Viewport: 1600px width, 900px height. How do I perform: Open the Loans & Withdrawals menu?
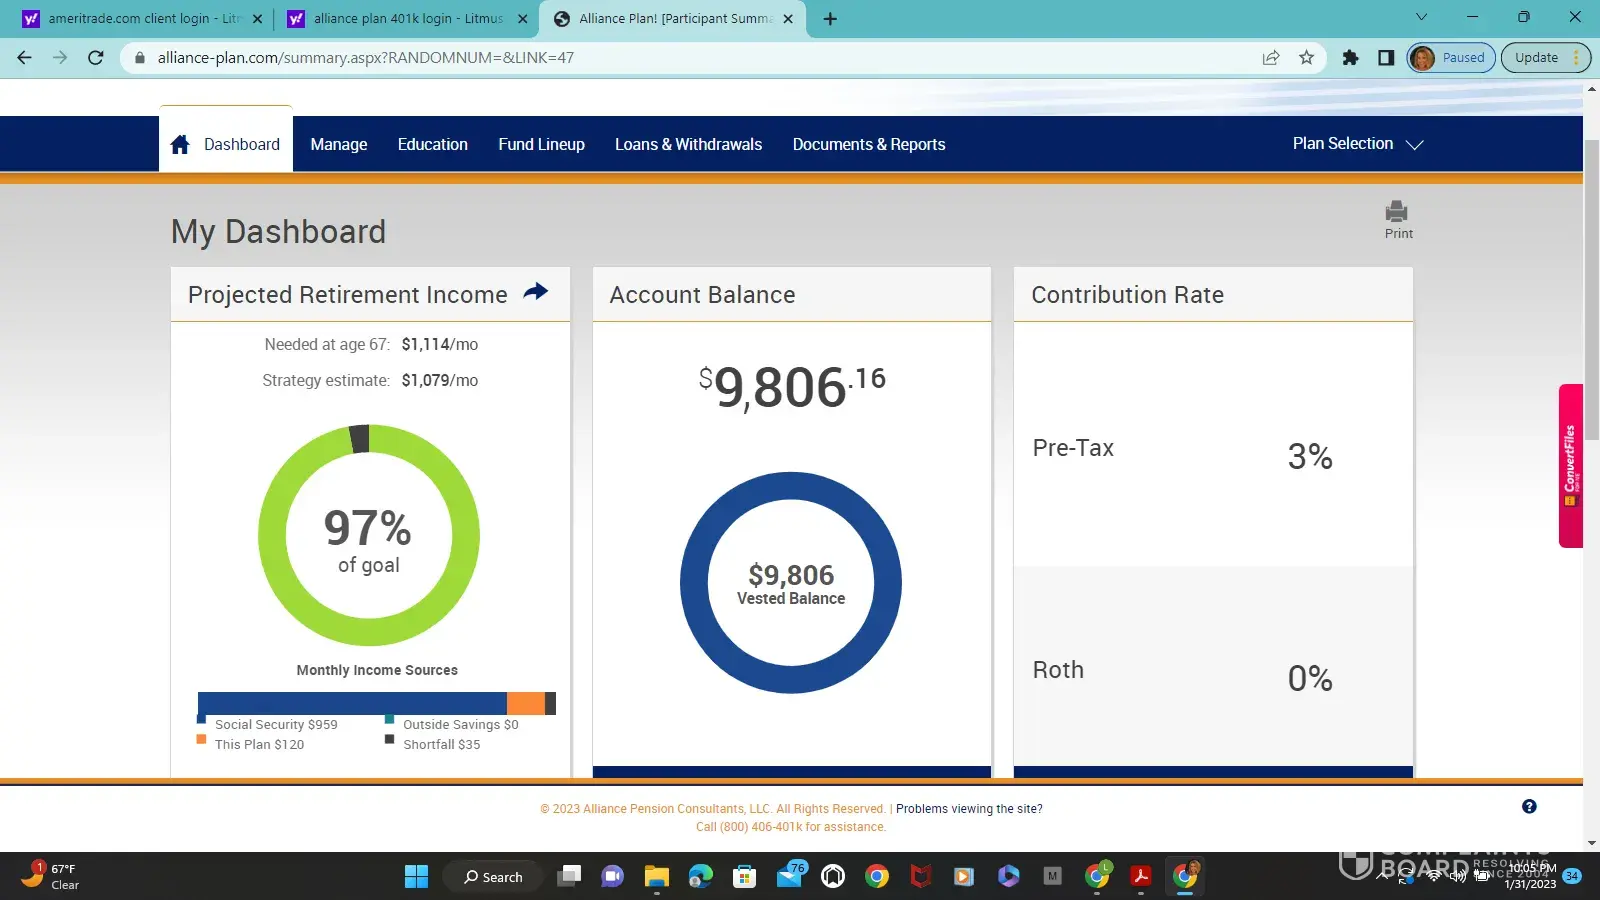point(688,145)
